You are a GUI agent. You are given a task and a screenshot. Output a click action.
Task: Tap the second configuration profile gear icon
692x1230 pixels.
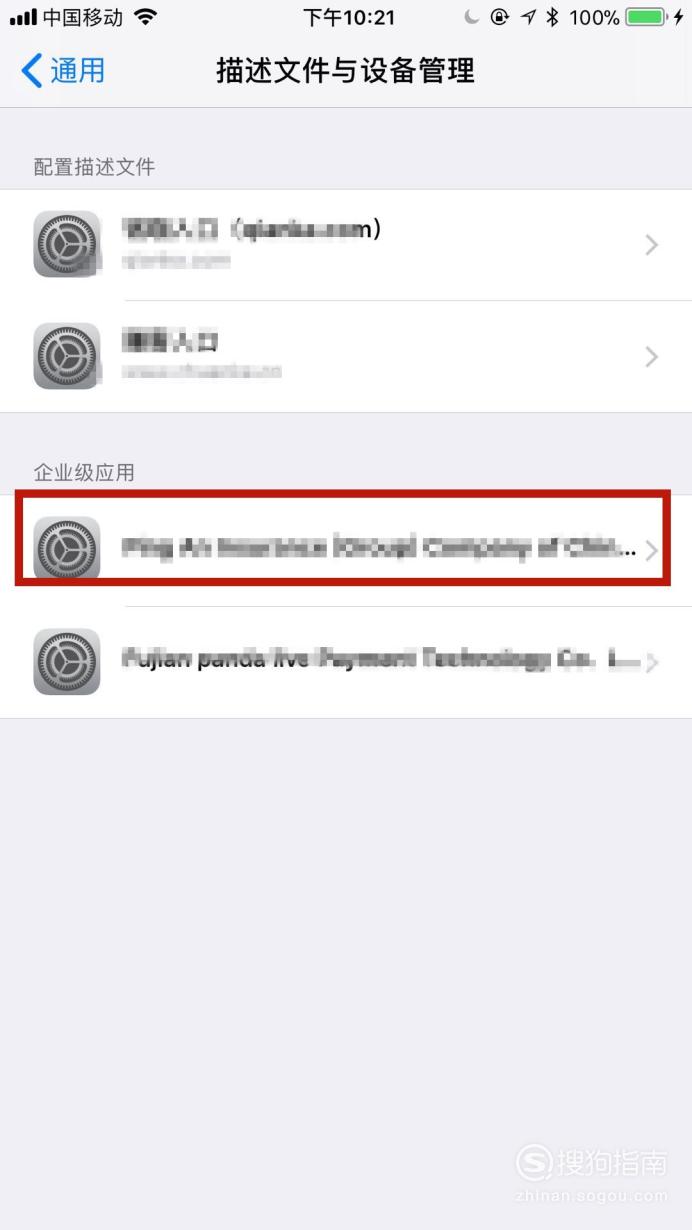(x=67, y=356)
